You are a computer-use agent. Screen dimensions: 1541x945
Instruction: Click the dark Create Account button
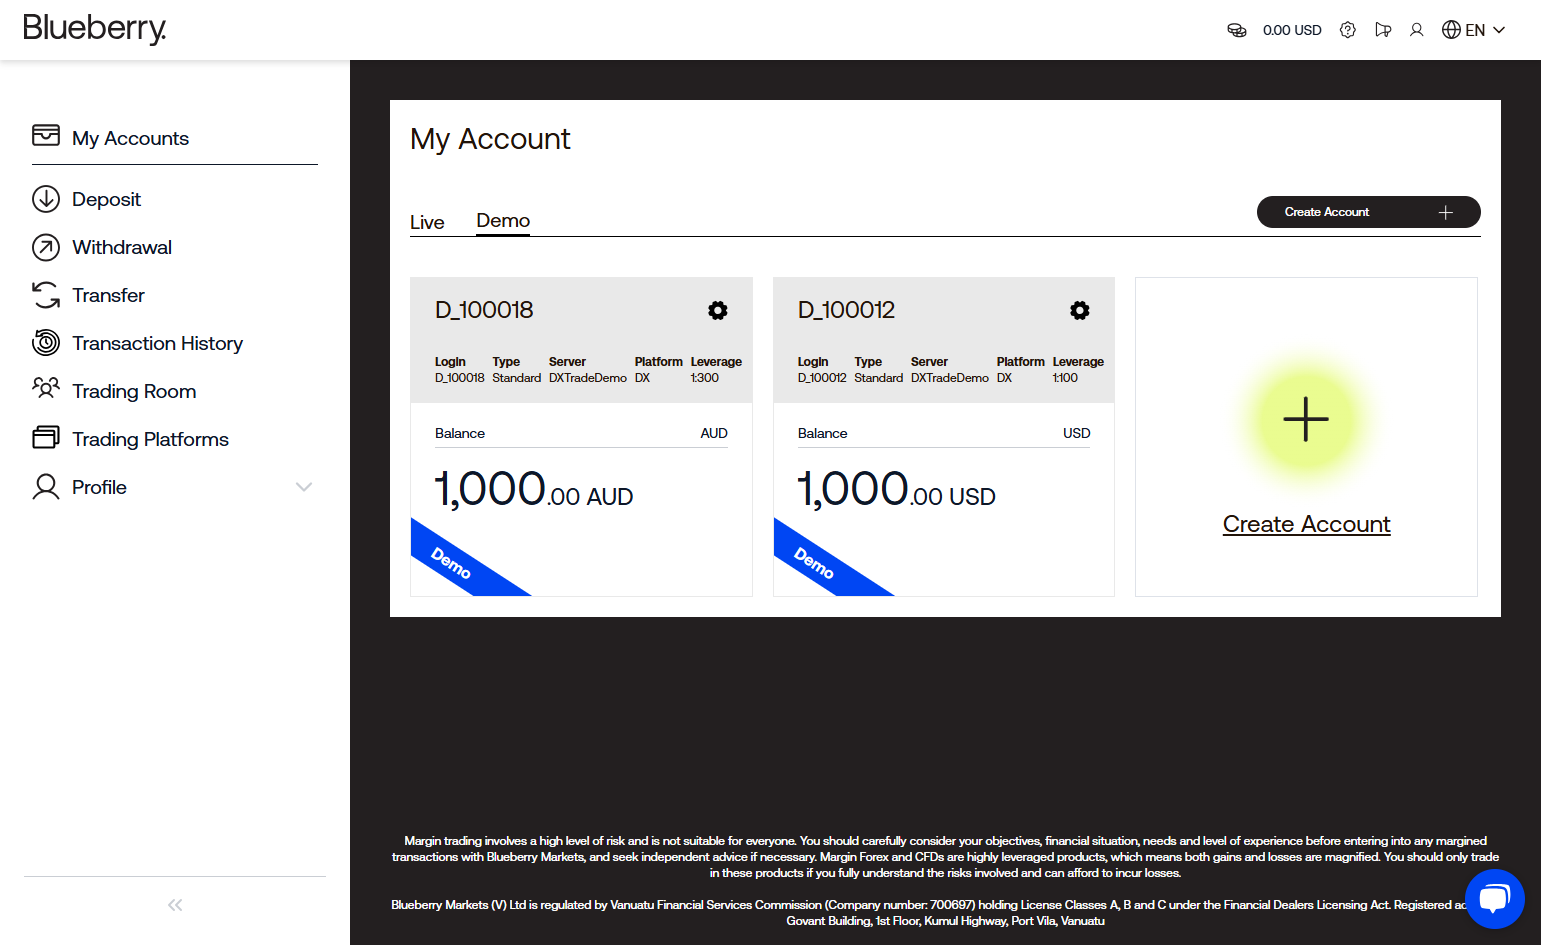point(1368,212)
